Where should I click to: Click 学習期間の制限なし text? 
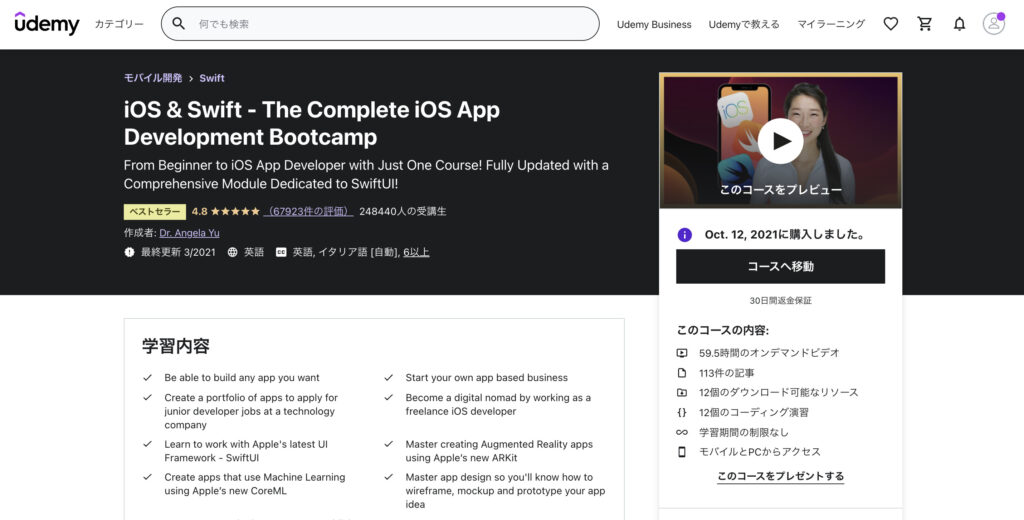(x=744, y=432)
